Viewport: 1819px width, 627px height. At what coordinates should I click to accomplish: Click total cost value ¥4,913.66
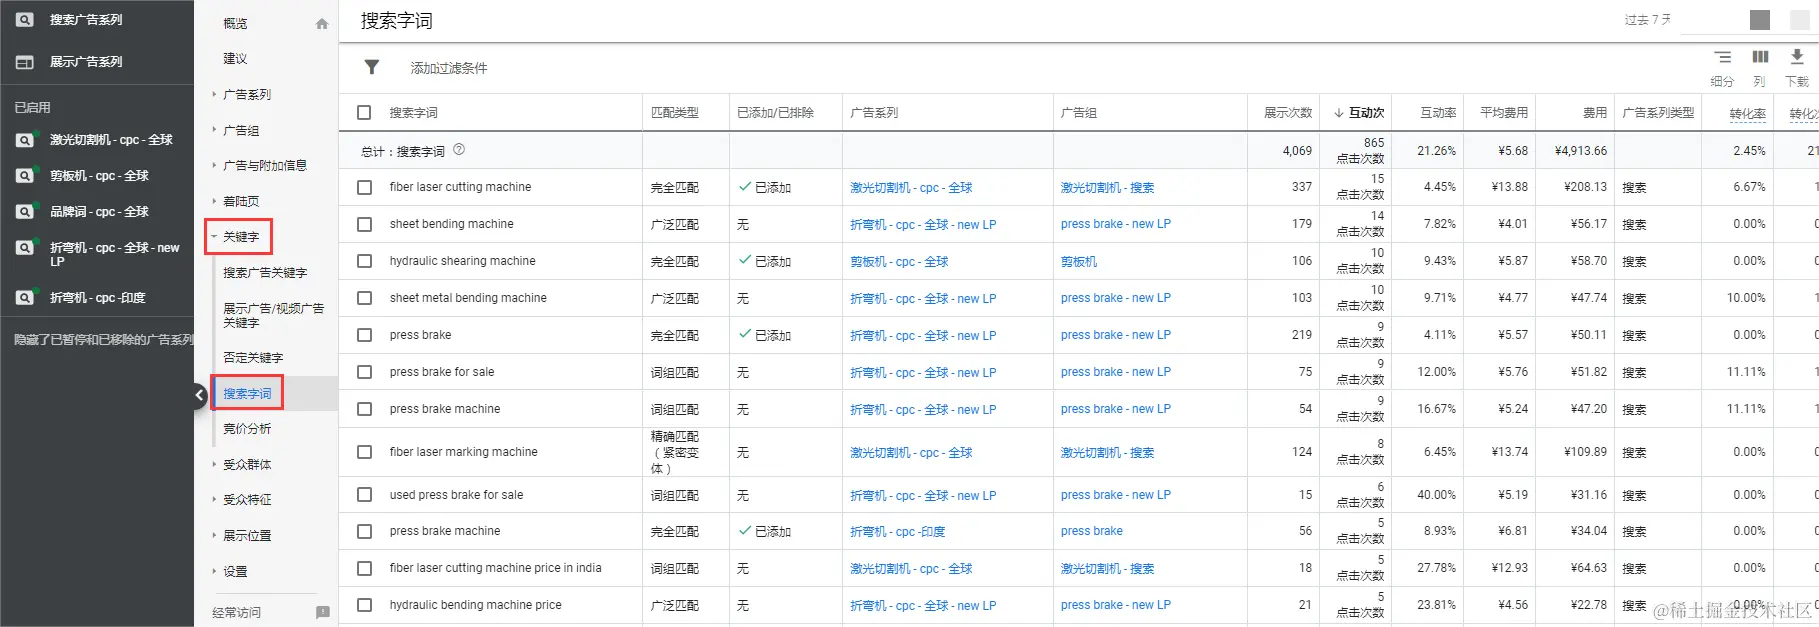pos(1581,151)
